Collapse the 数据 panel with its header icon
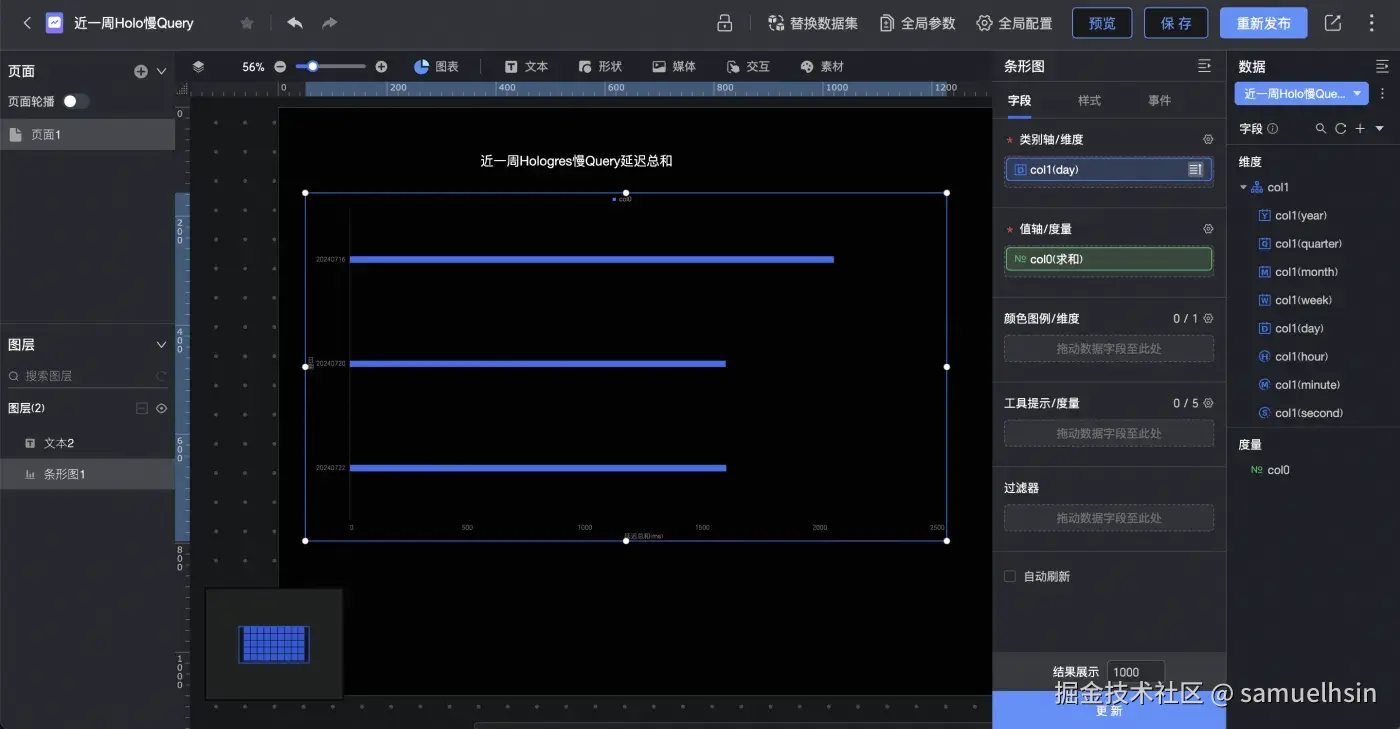Viewport: 1400px width, 729px height. pos(1382,66)
